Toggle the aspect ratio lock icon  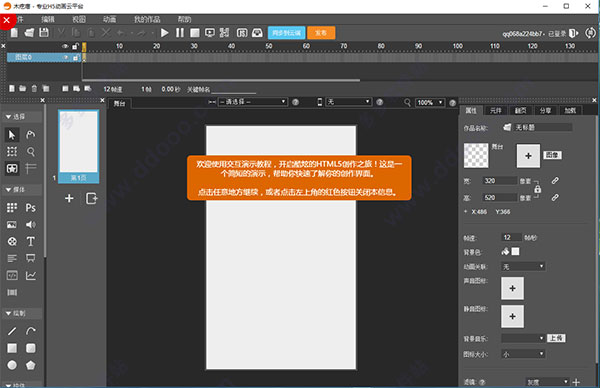point(537,189)
